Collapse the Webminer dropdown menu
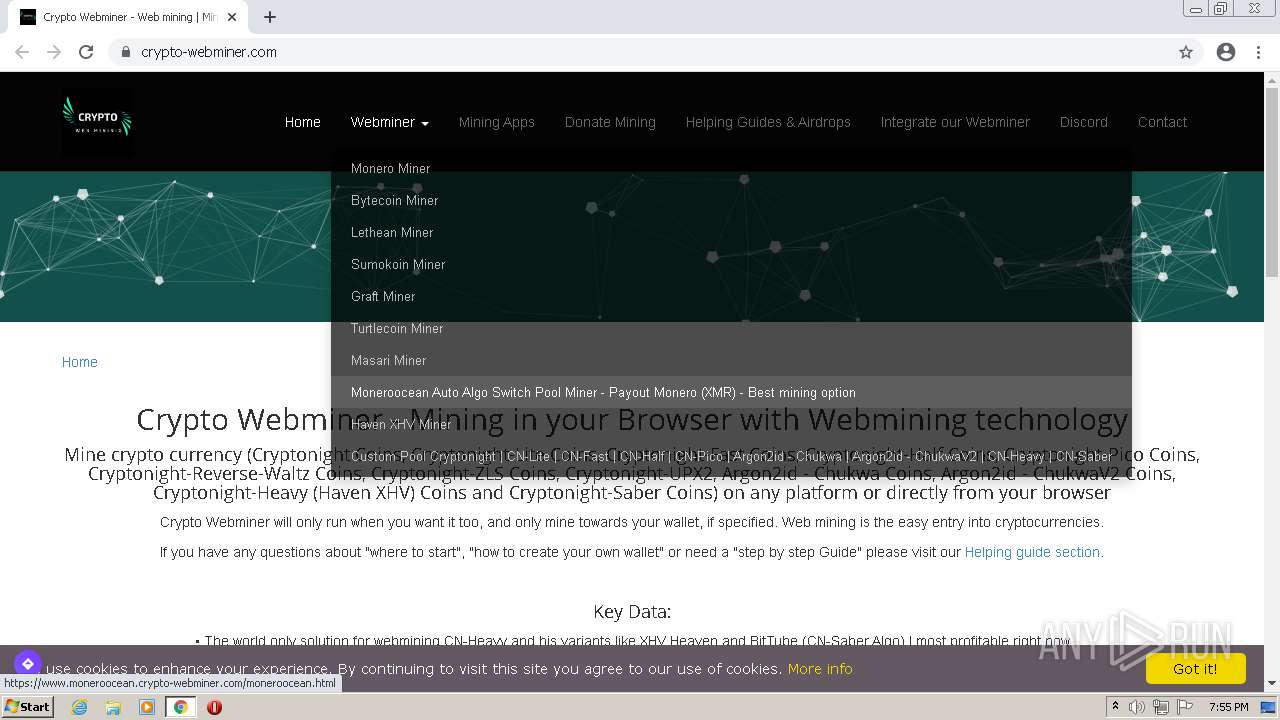This screenshot has width=1280, height=720. tap(390, 122)
